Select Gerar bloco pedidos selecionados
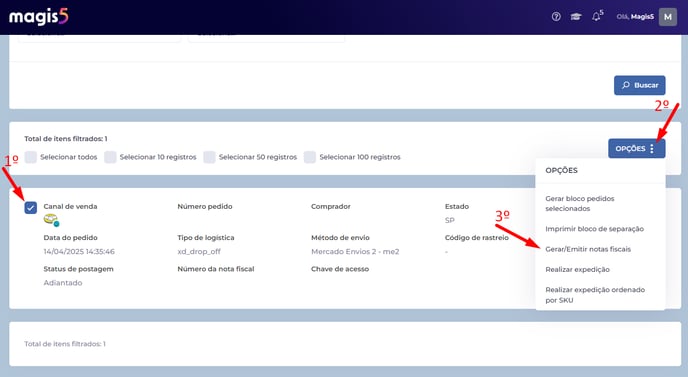Screen dimensions: 688x377 pyautogui.click(x=580, y=203)
